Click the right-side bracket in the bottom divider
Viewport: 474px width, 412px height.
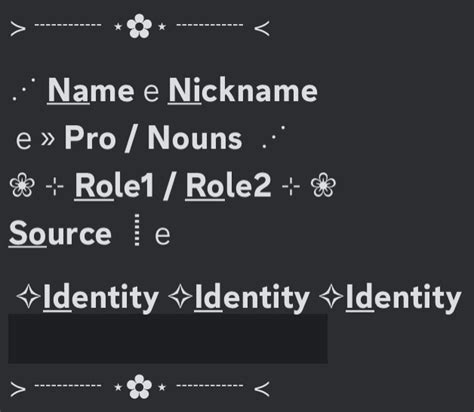click(262, 389)
